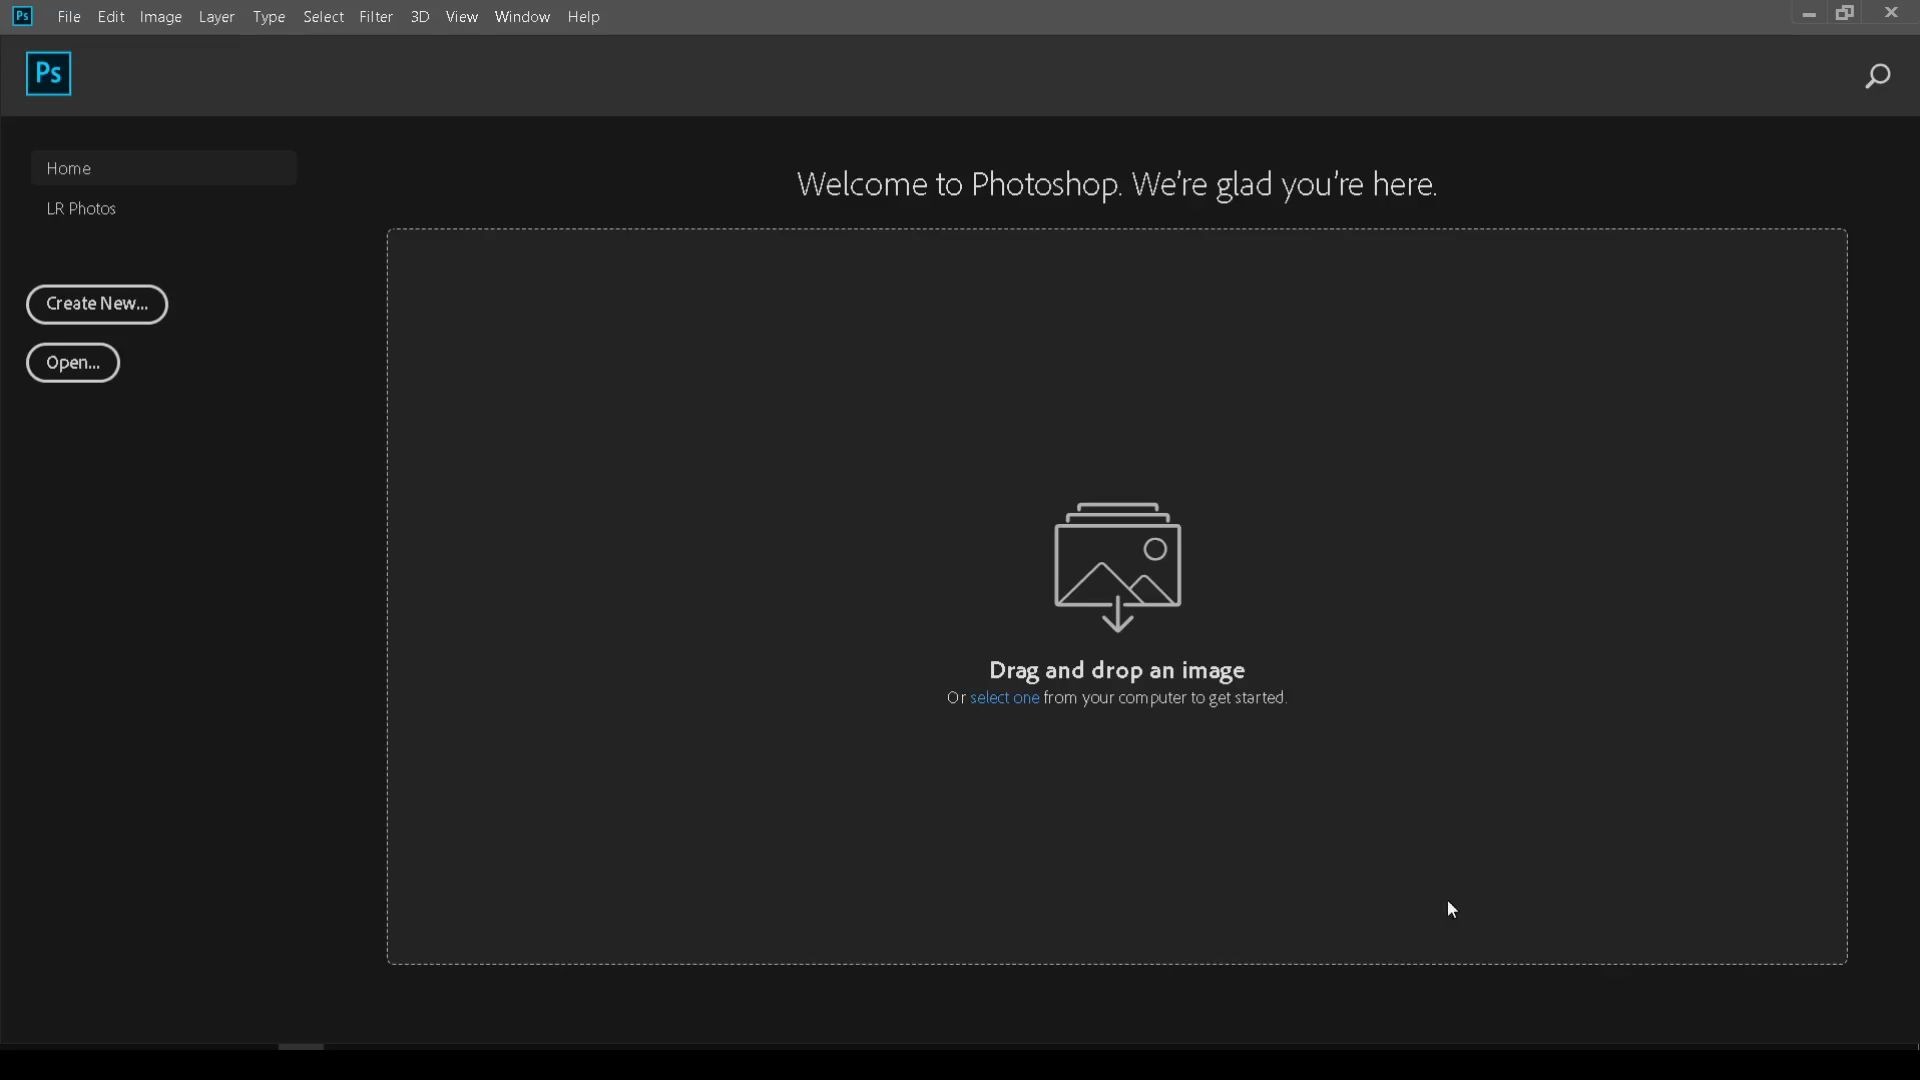Open the Layer menu
Viewport: 1920px width, 1080px height.
click(x=217, y=17)
